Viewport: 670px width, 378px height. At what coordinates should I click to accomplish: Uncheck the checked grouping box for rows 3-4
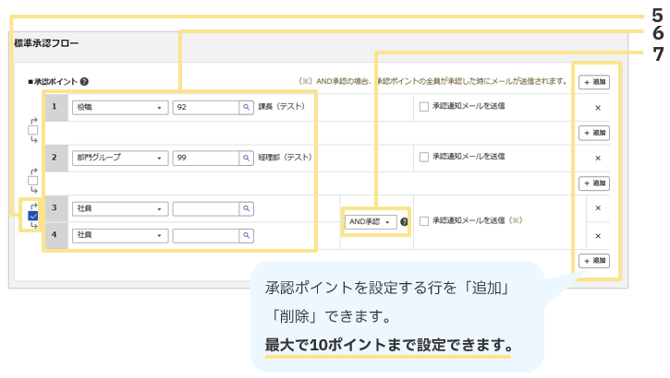(x=33, y=216)
